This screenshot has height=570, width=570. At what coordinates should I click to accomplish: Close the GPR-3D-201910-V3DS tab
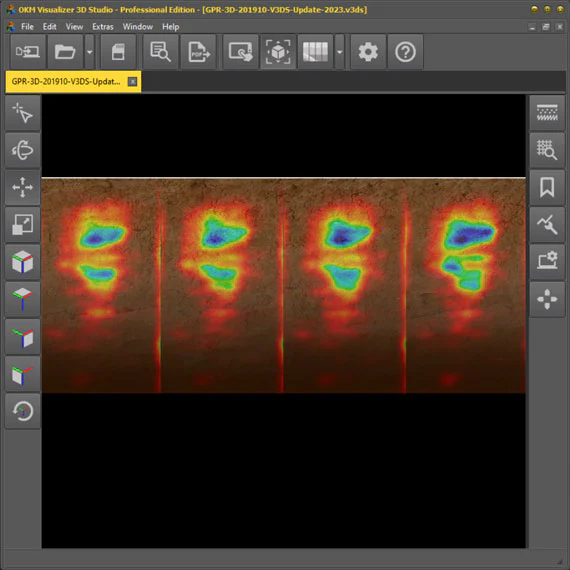pyautogui.click(x=132, y=81)
